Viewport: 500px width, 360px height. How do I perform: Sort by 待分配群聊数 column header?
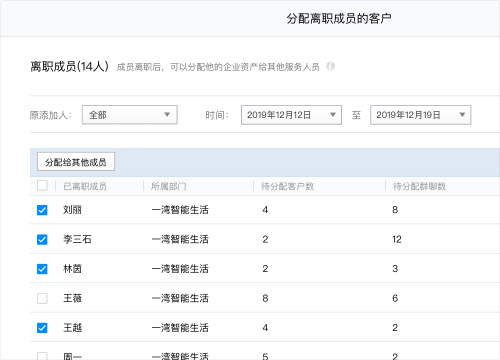tap(419, 186)
